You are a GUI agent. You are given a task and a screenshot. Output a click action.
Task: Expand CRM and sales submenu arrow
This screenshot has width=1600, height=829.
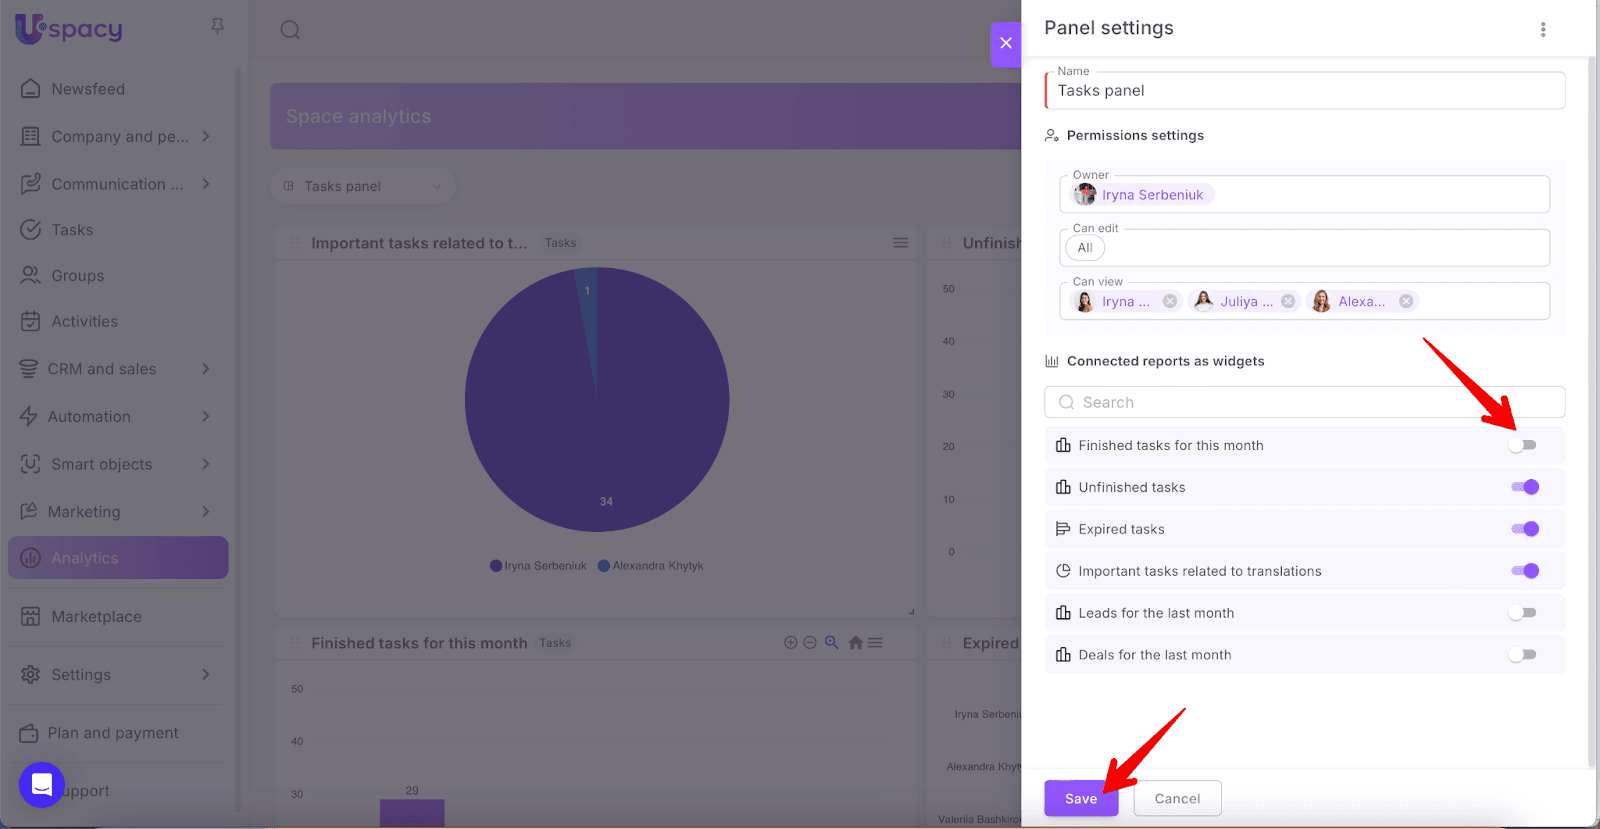click(206, 369)
